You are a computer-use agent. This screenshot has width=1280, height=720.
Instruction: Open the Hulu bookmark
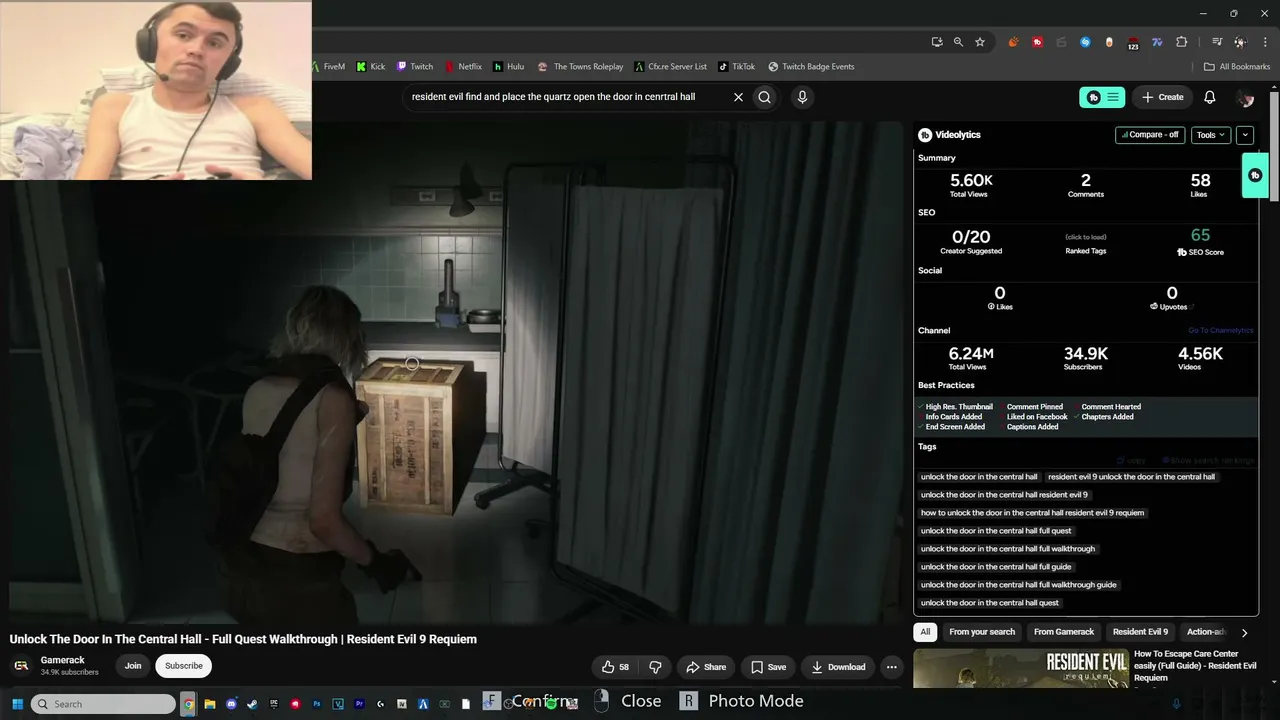click(508, 67)
